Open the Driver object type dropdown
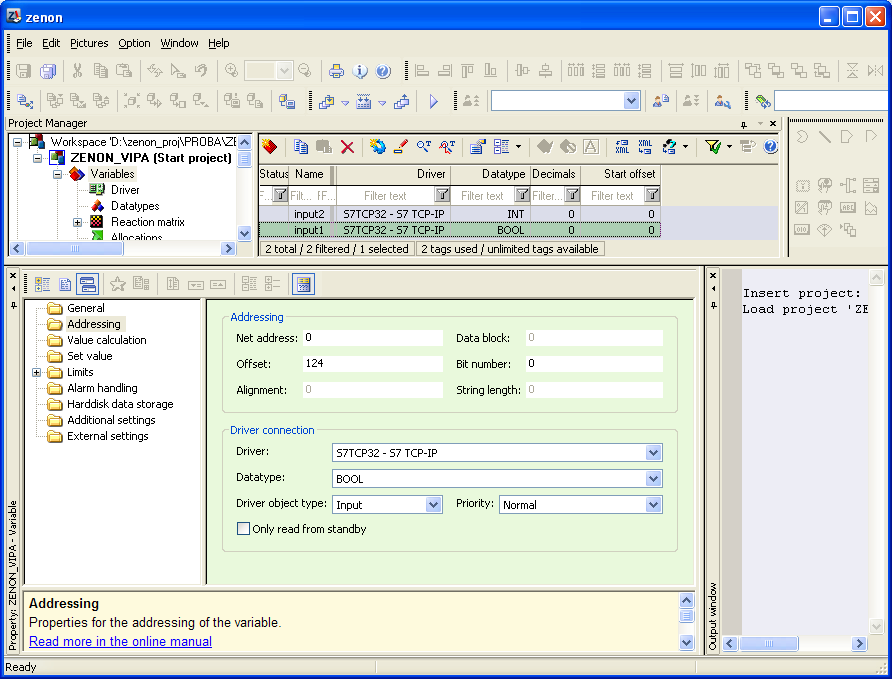Image resolution: width=892 pixels, height=679 pixels. click(433, 505)
